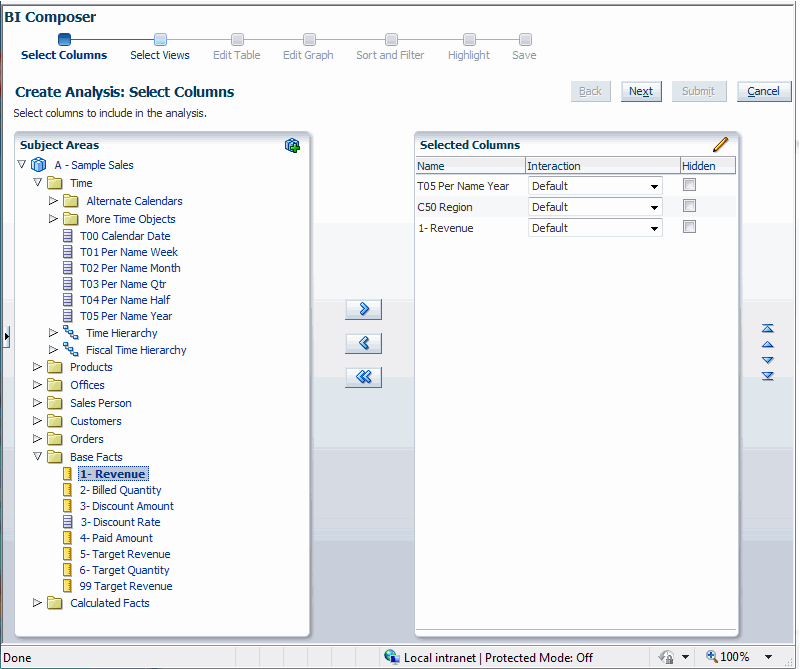Click the remove column left arrow button
Screen dimensions: 802x669
pyautogui.click(x=363, y=343)
